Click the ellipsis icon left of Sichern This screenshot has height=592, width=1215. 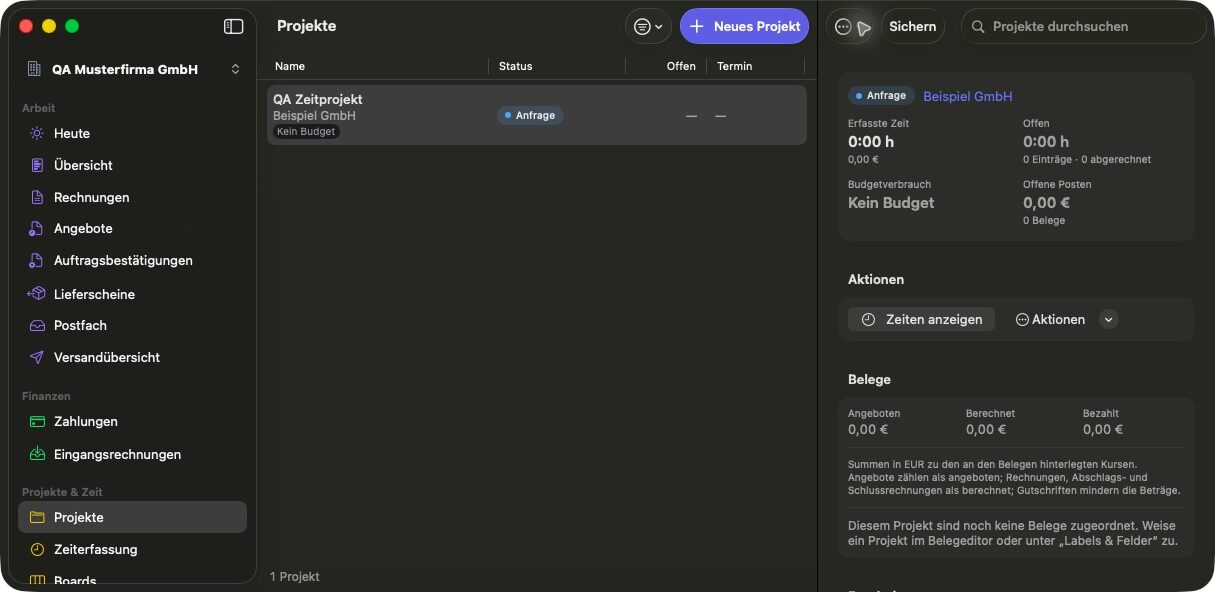point(843,27)
